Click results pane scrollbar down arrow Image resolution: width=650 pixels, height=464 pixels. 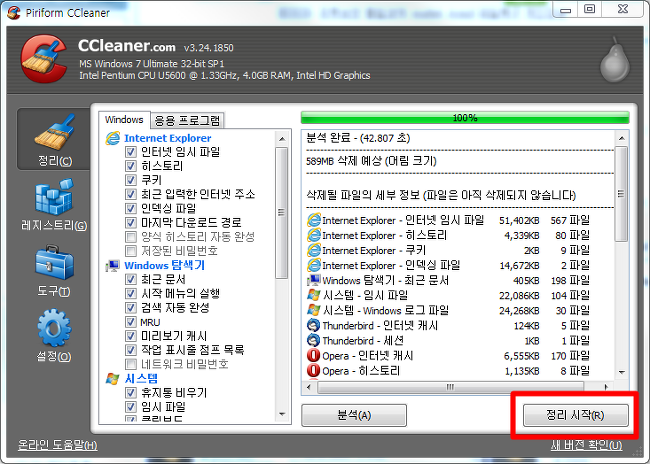pyautogui.click(x=621, y=372)
